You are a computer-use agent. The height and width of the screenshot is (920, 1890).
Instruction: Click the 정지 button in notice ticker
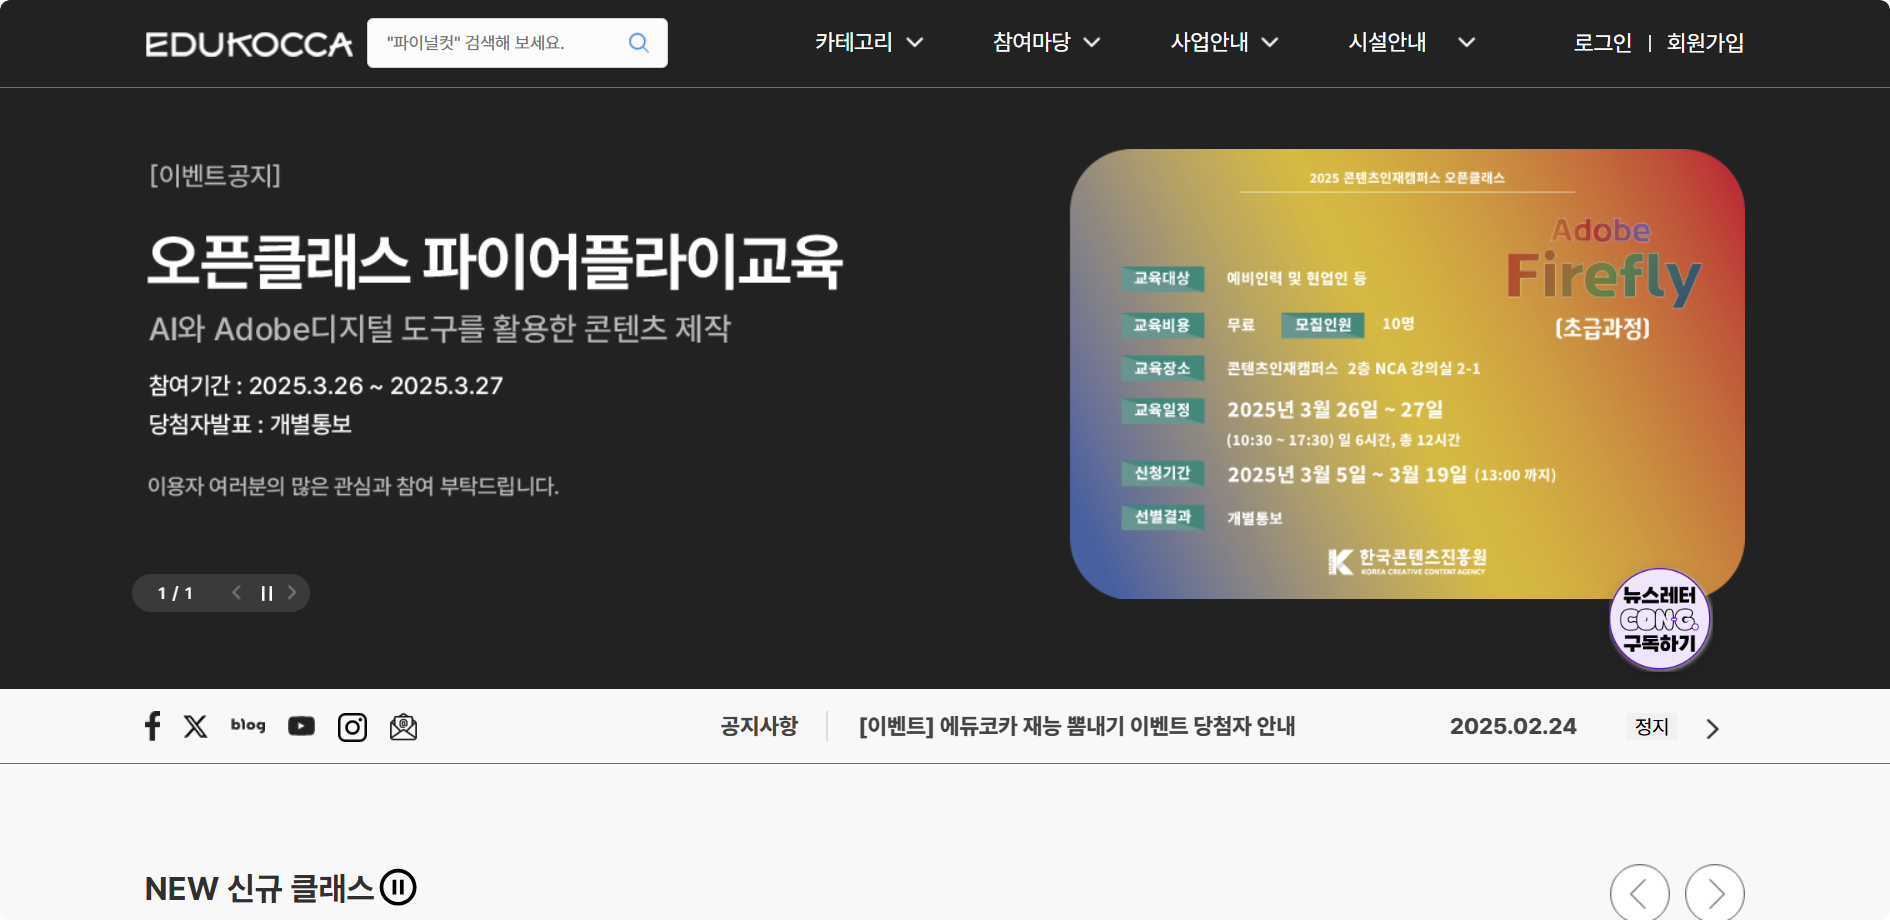[1652, 726]
